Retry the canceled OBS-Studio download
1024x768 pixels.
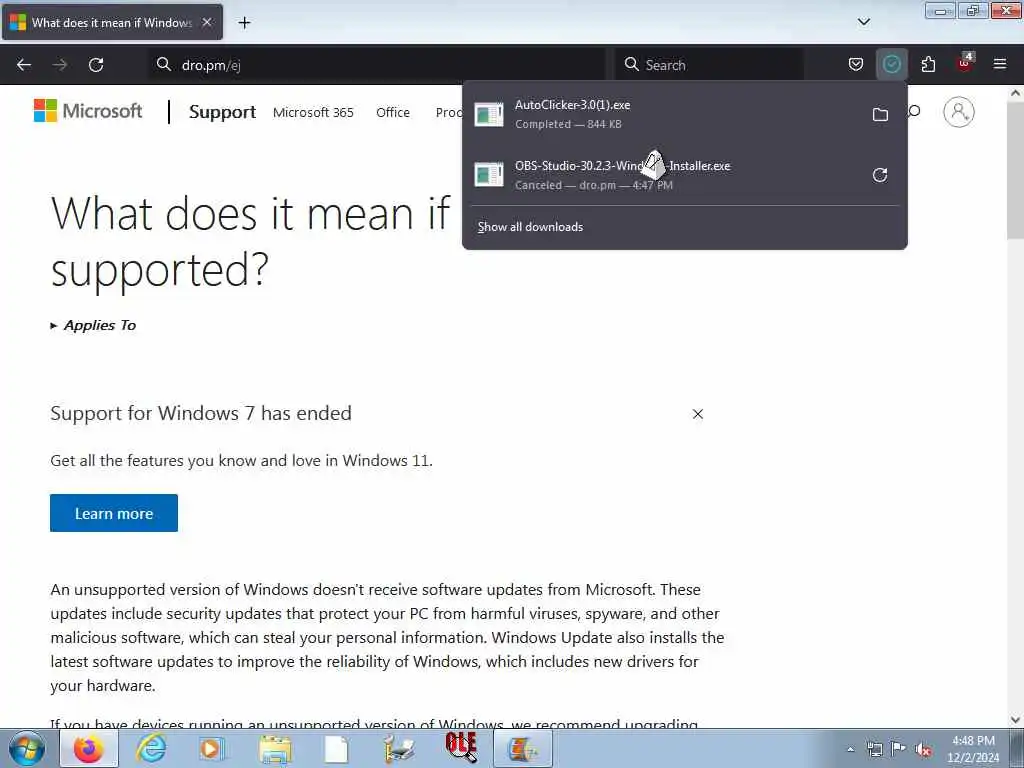880,175
